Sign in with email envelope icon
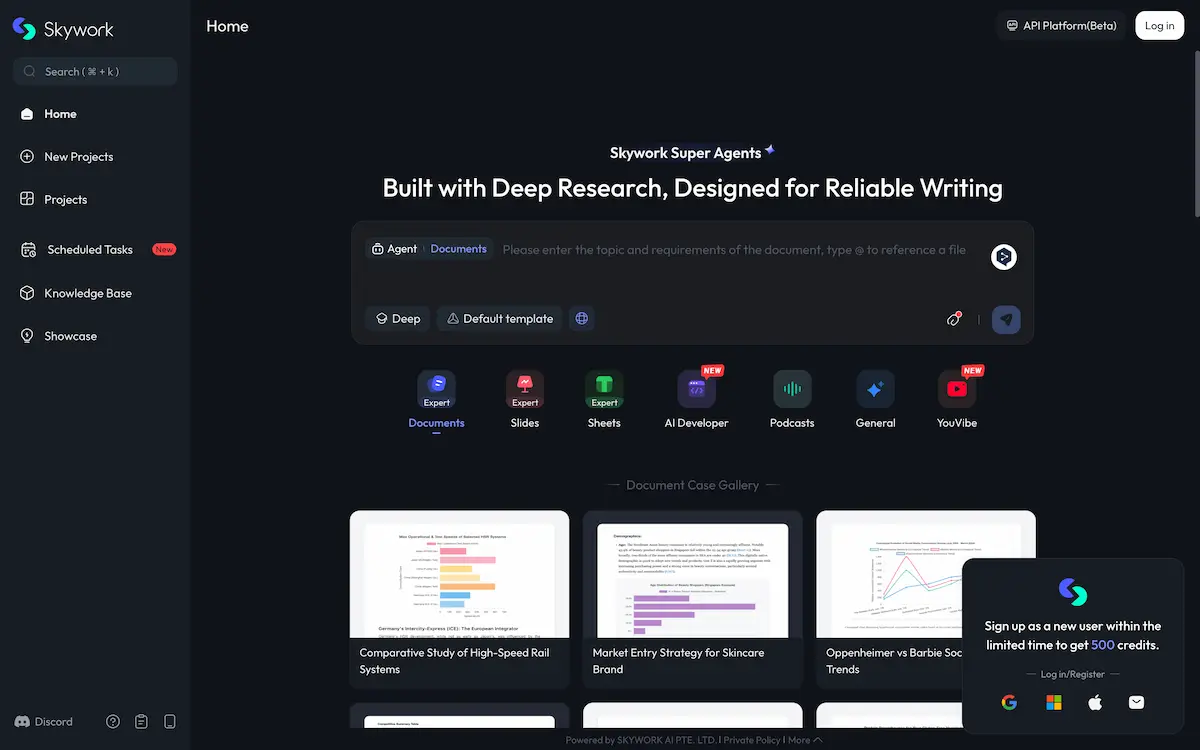This screenshot has height=750, width=1200. pyautogui.click(x=1136, y=702)
